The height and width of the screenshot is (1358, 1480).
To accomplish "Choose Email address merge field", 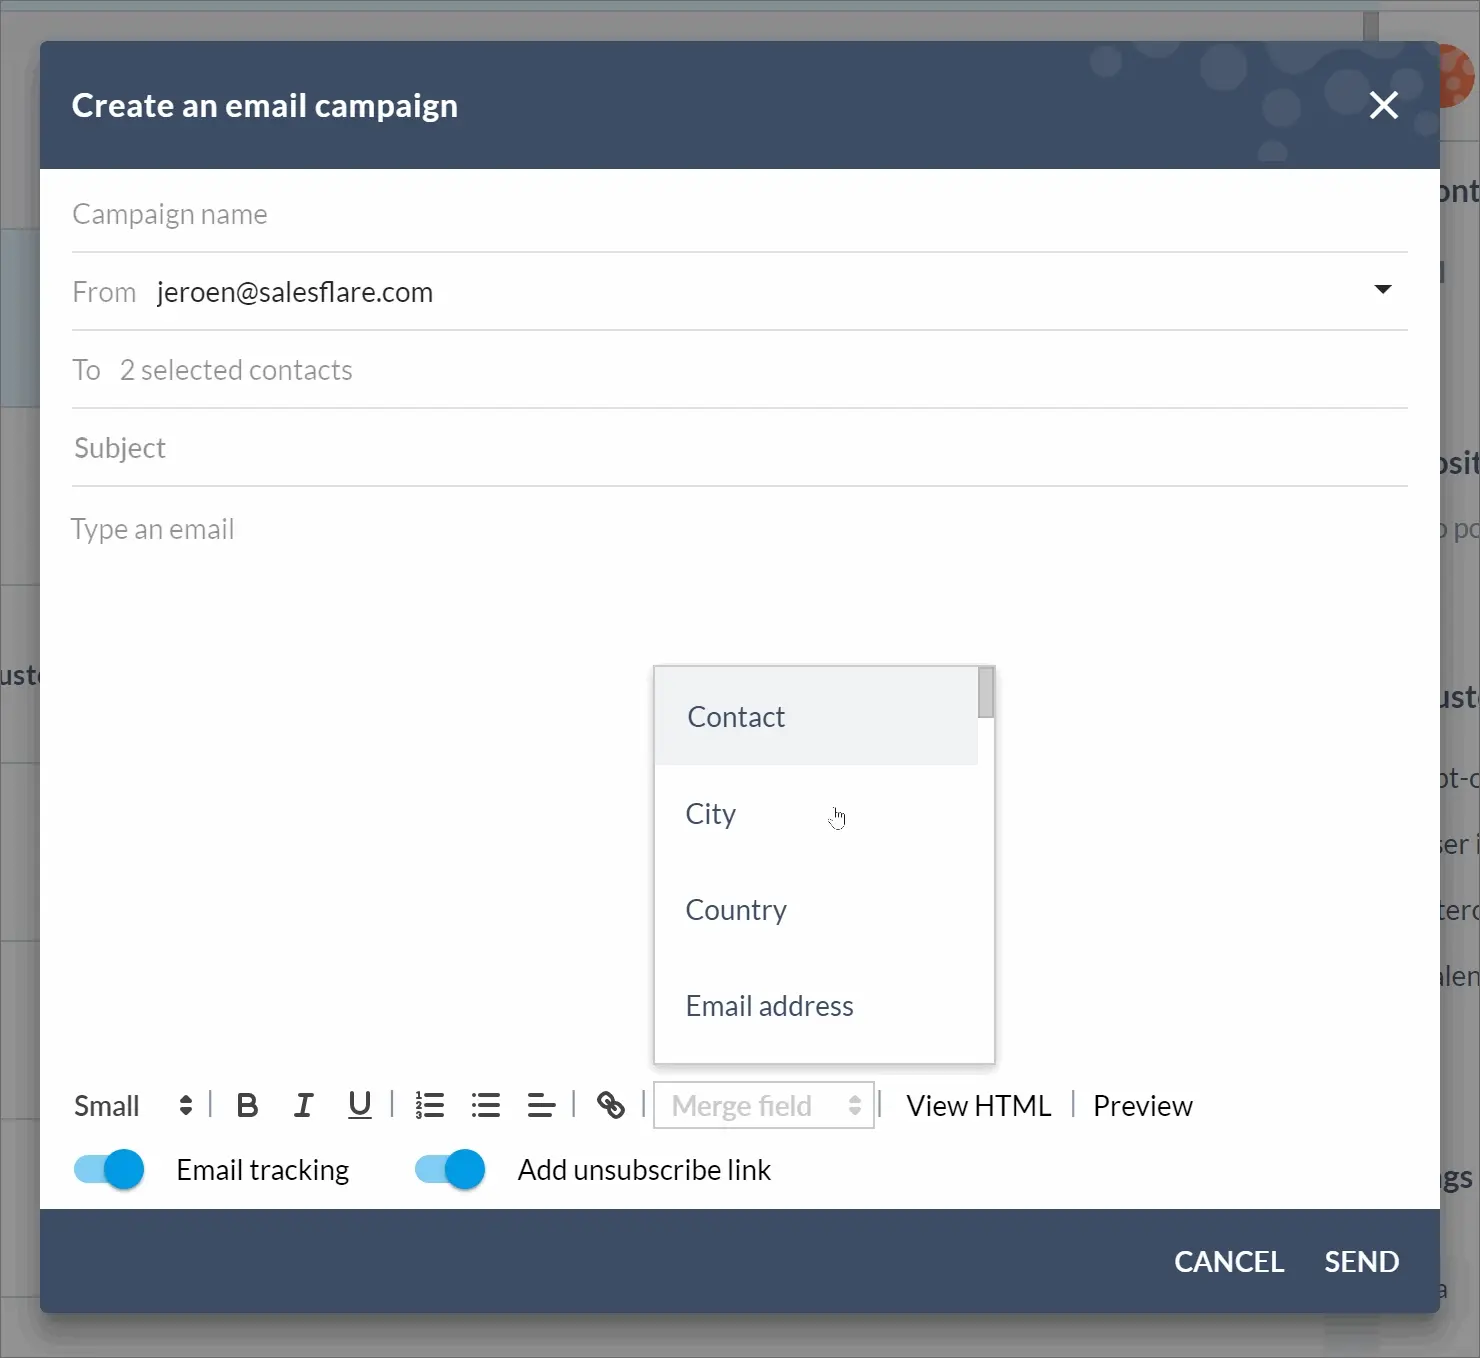I will 816,1006.
